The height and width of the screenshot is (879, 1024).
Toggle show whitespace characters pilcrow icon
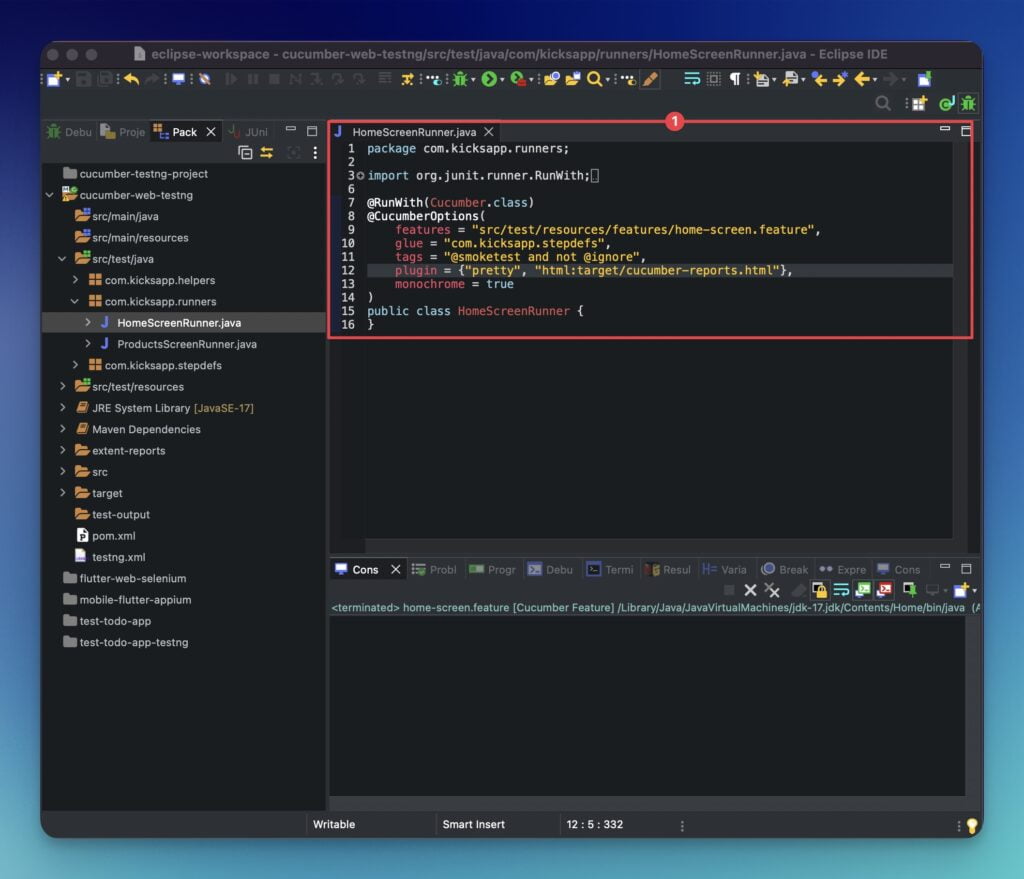[735, 79]
